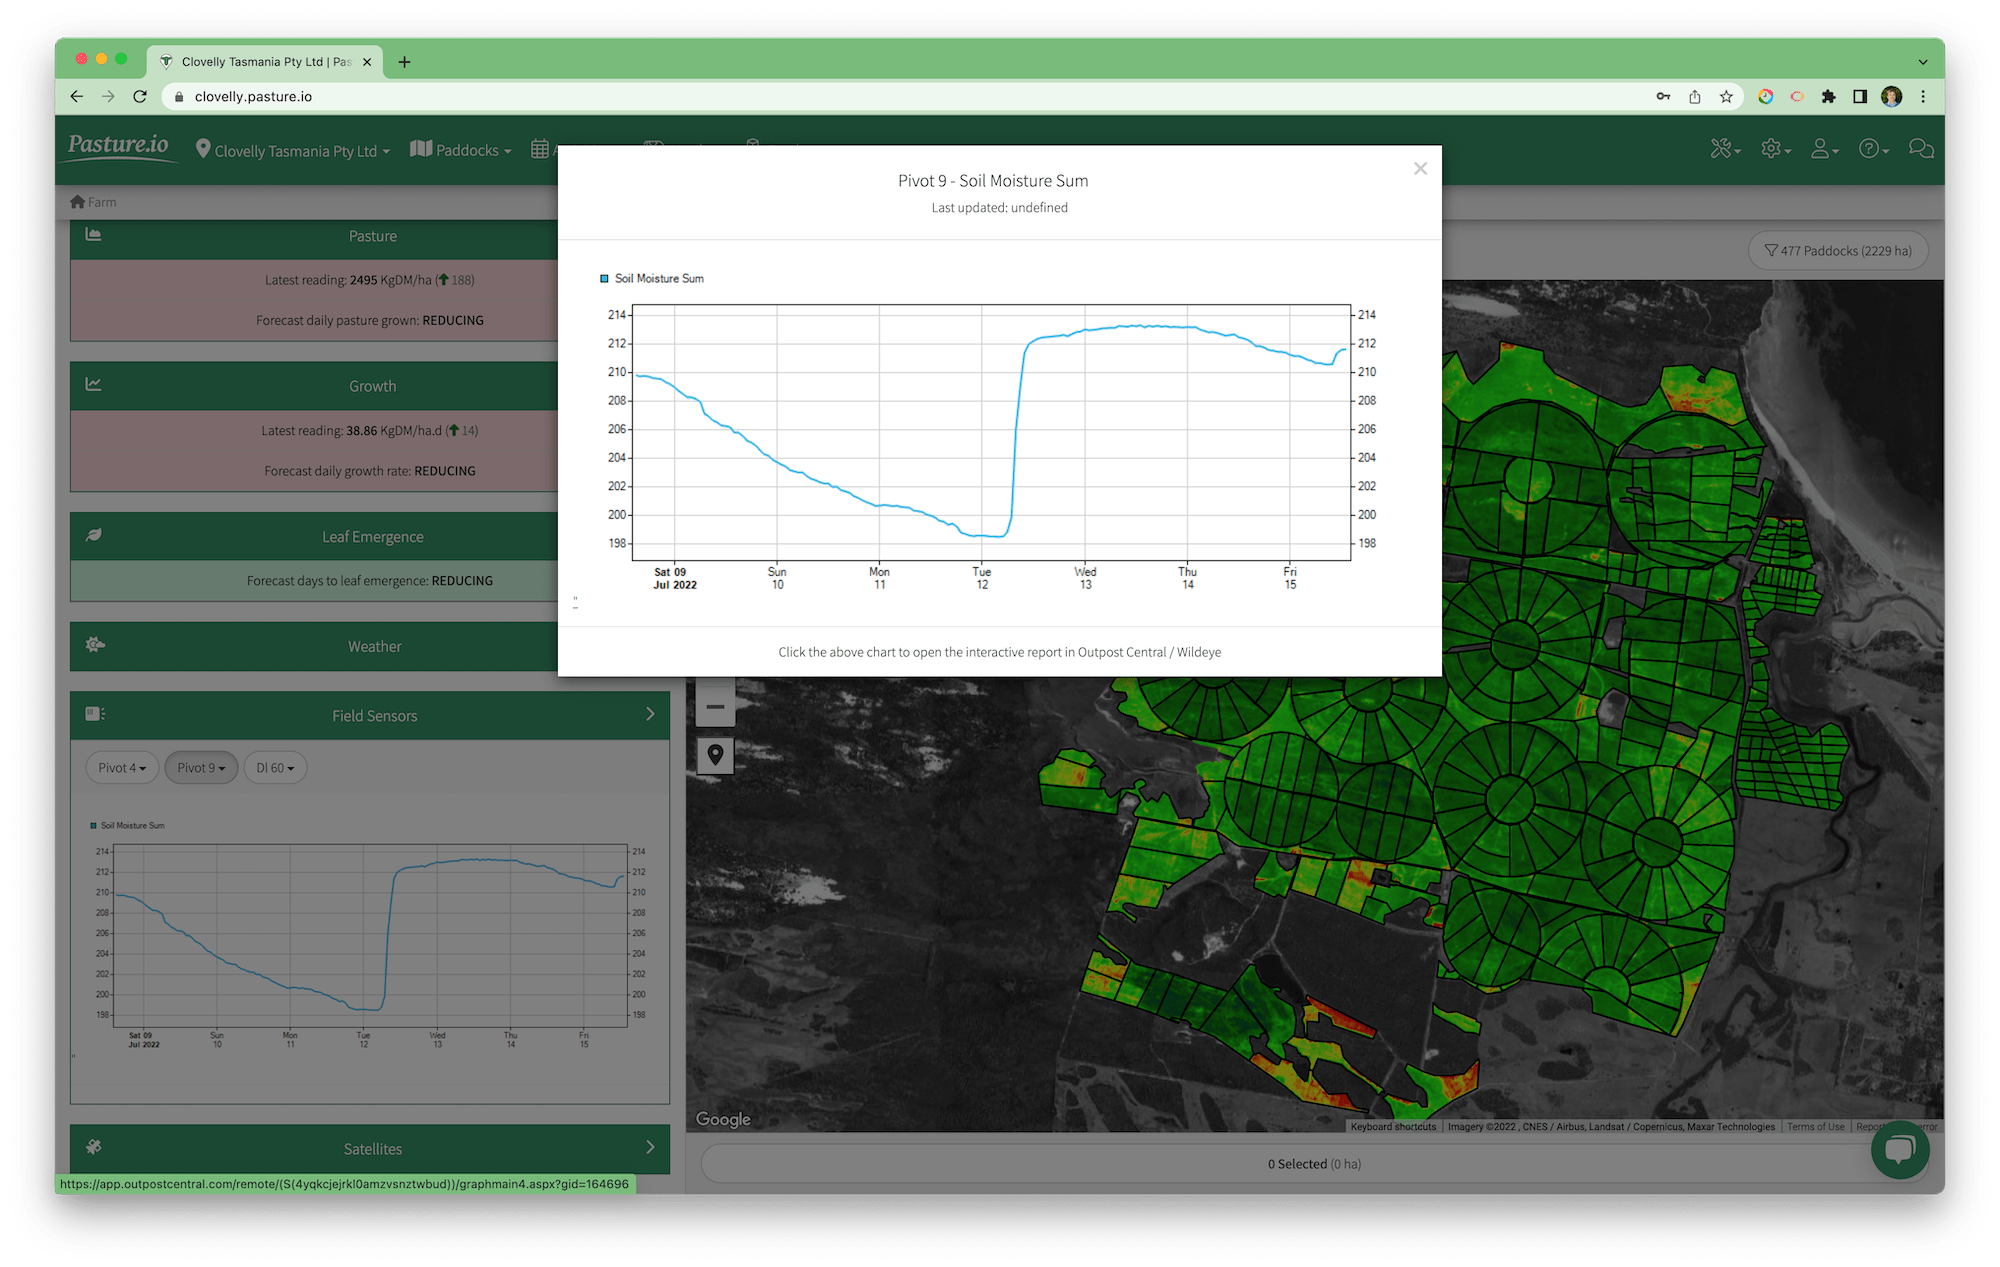Viewport: 2000px width, 1267px height.
Task: Click Latest reading 38.86 KgDM/ha.d text
Action: pyautogui.click(x=369, y=431)
